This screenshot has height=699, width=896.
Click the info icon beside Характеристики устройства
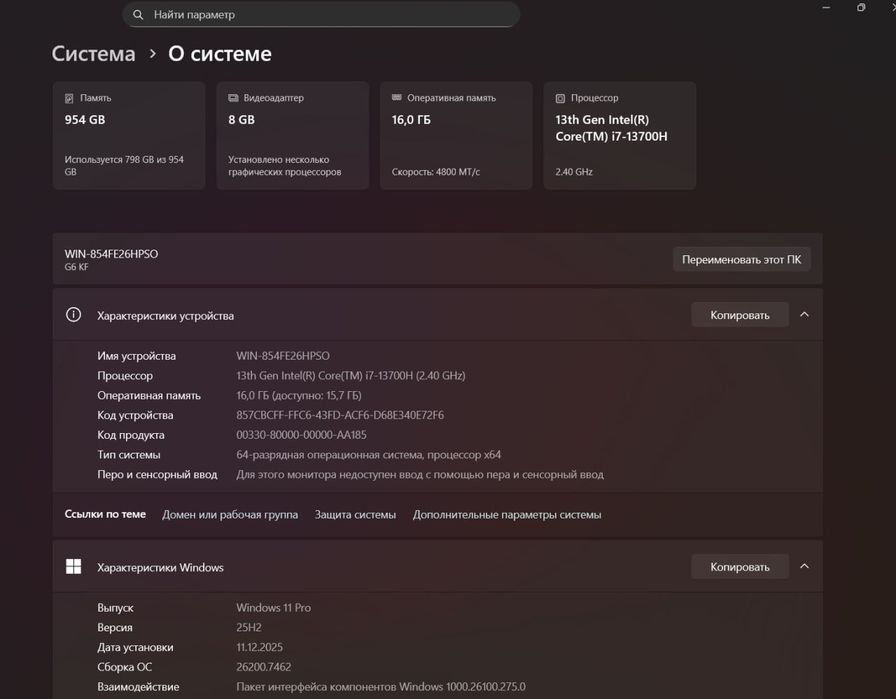(x=73, y=315)
